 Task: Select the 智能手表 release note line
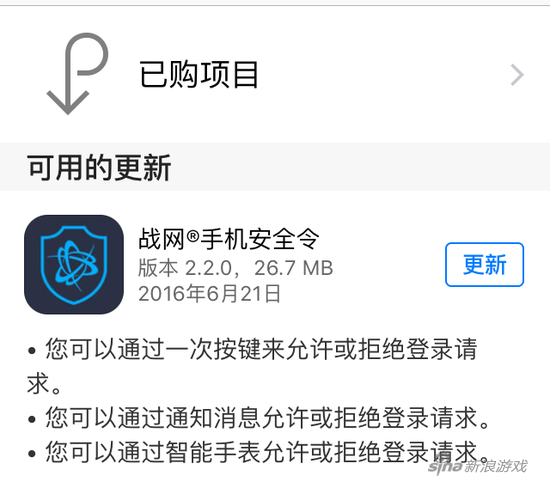tap(267, 452)
